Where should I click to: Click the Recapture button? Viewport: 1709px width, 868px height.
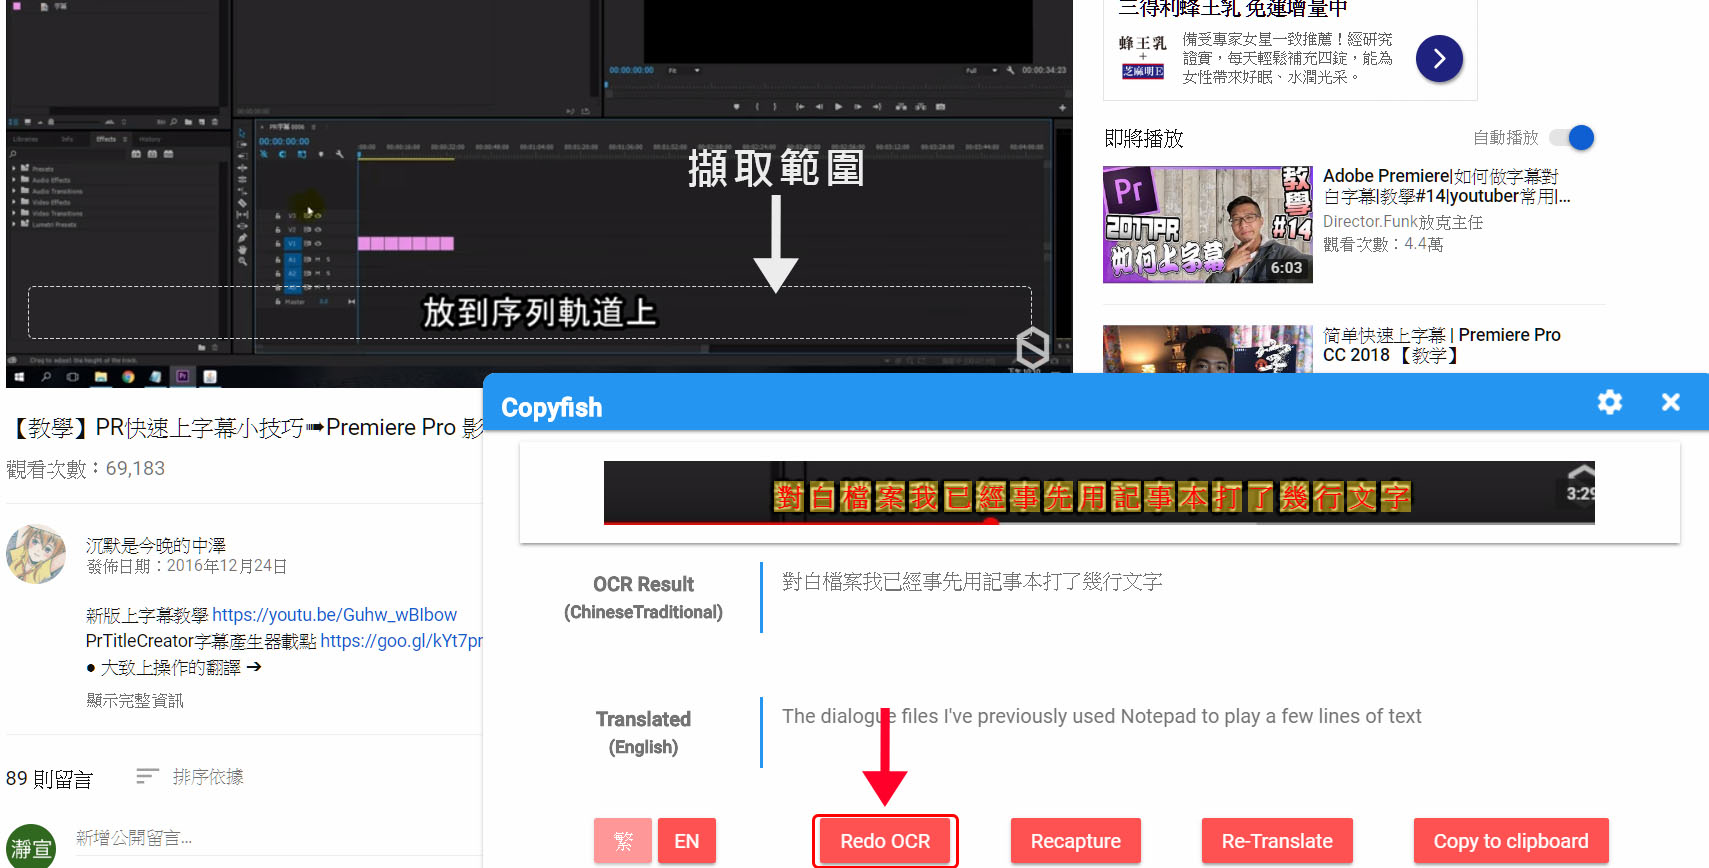point(1076,841)
